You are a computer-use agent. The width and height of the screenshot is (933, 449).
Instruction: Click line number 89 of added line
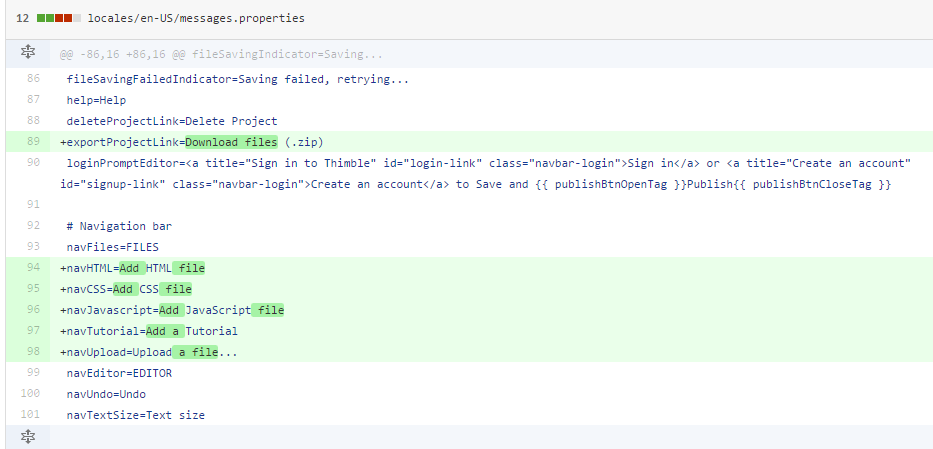click(33, 142)
